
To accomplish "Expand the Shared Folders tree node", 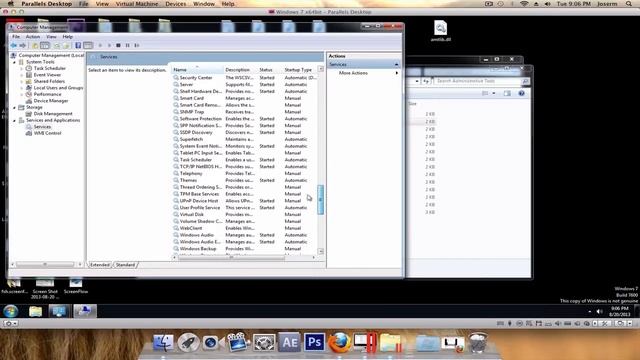I will click(x=22, y=82).
